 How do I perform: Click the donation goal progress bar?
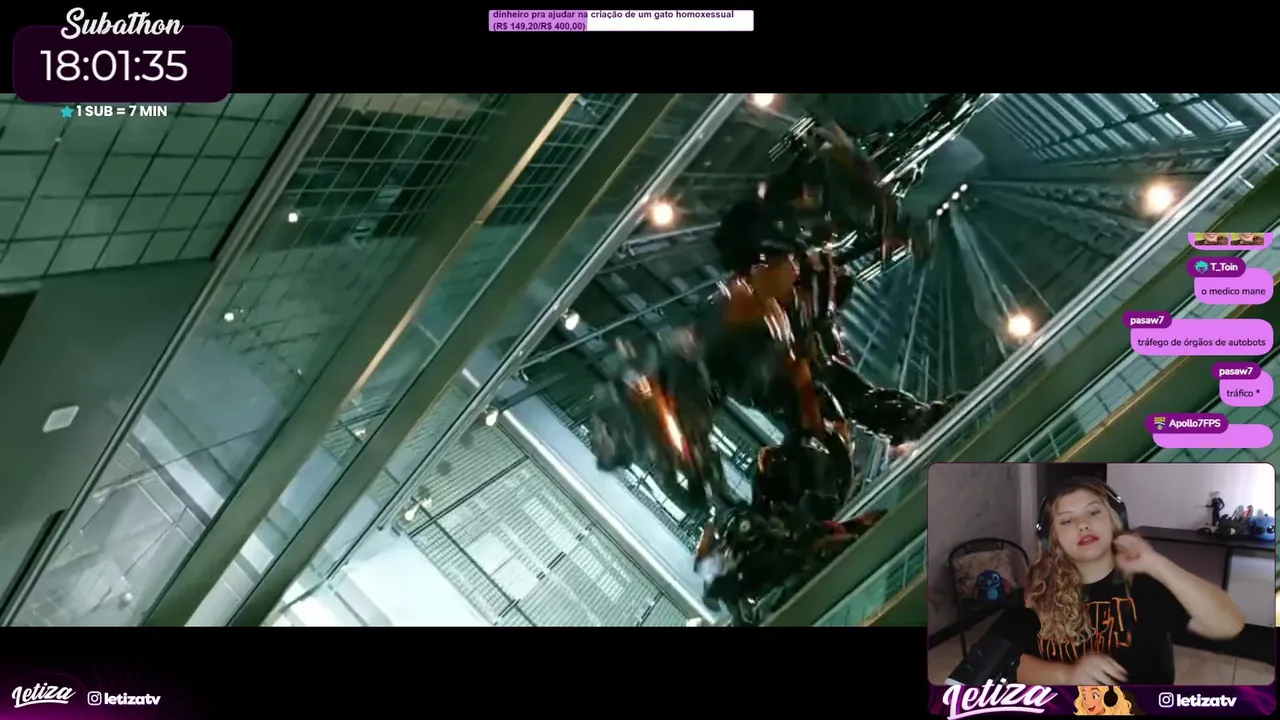tap(621, 20)
